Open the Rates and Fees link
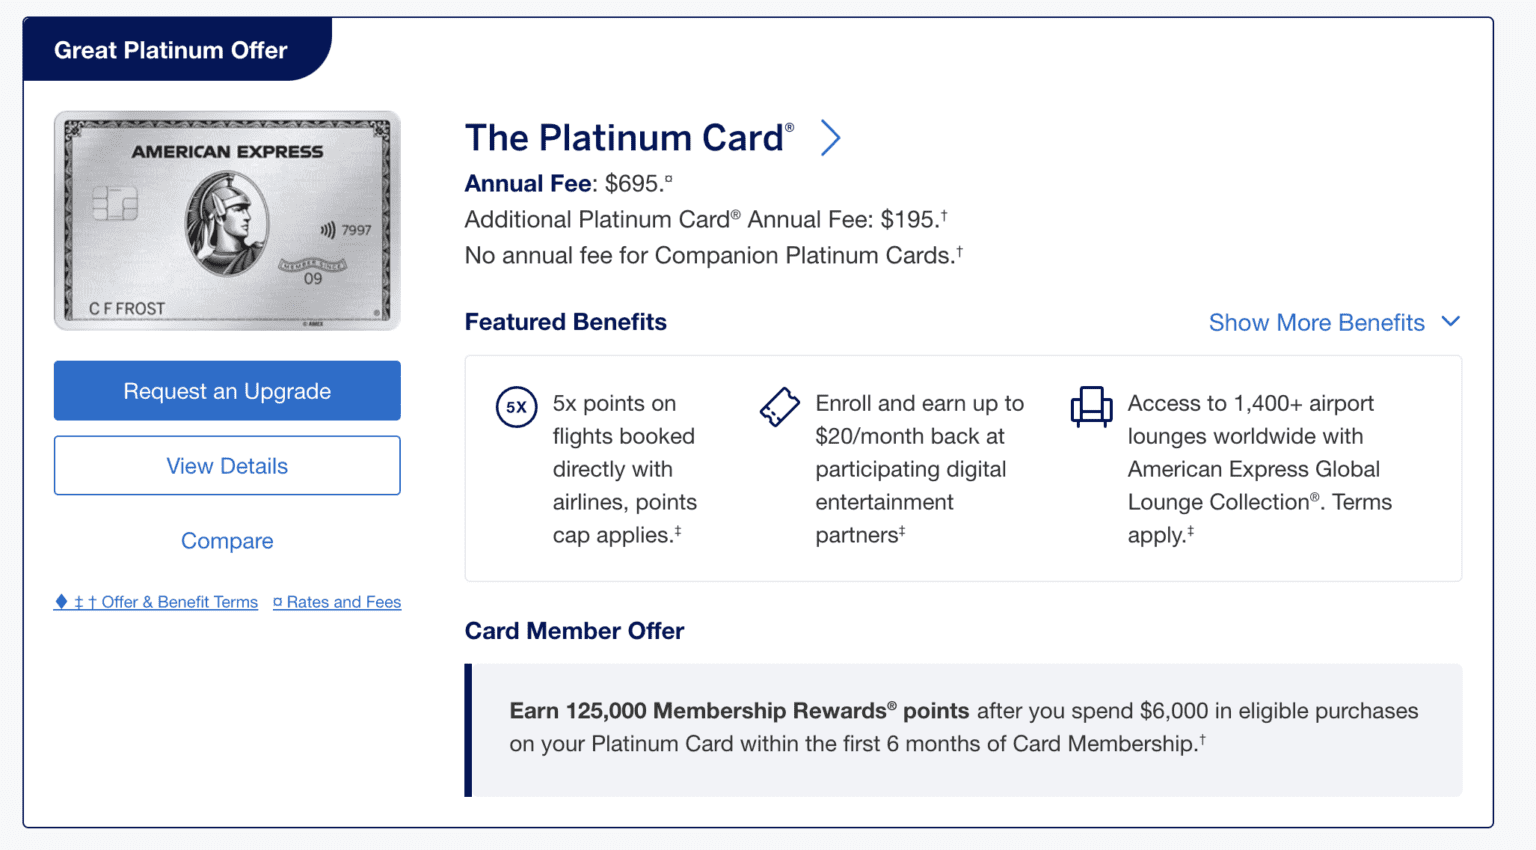Image resolution: width=1536 pixels, height=850 pixels. [x=343, y=601]
